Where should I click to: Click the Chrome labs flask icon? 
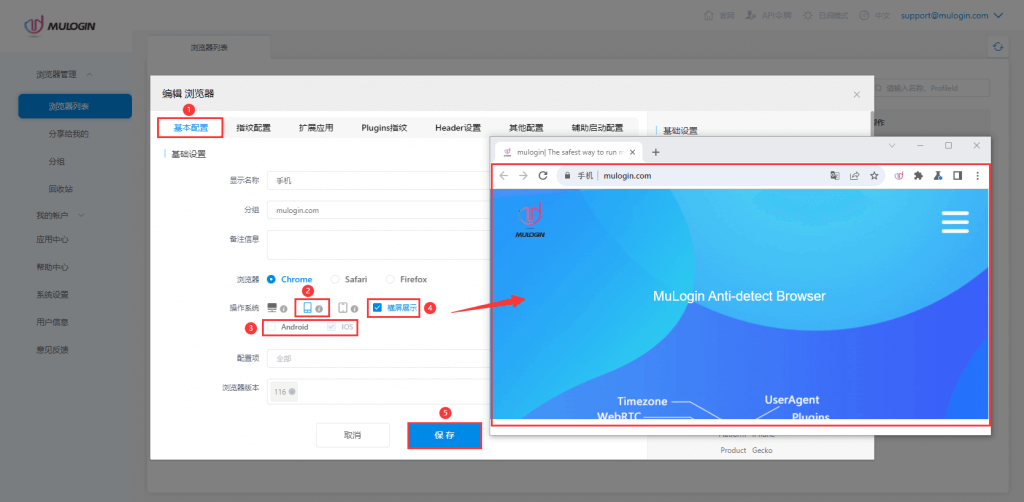coord(938,176)
